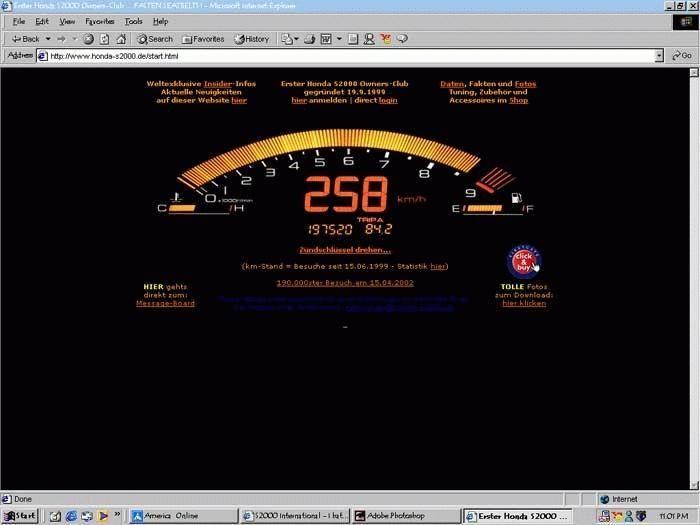
Task: Click the Zündschlüssel drehen link
Action: (x=345, y=250)
